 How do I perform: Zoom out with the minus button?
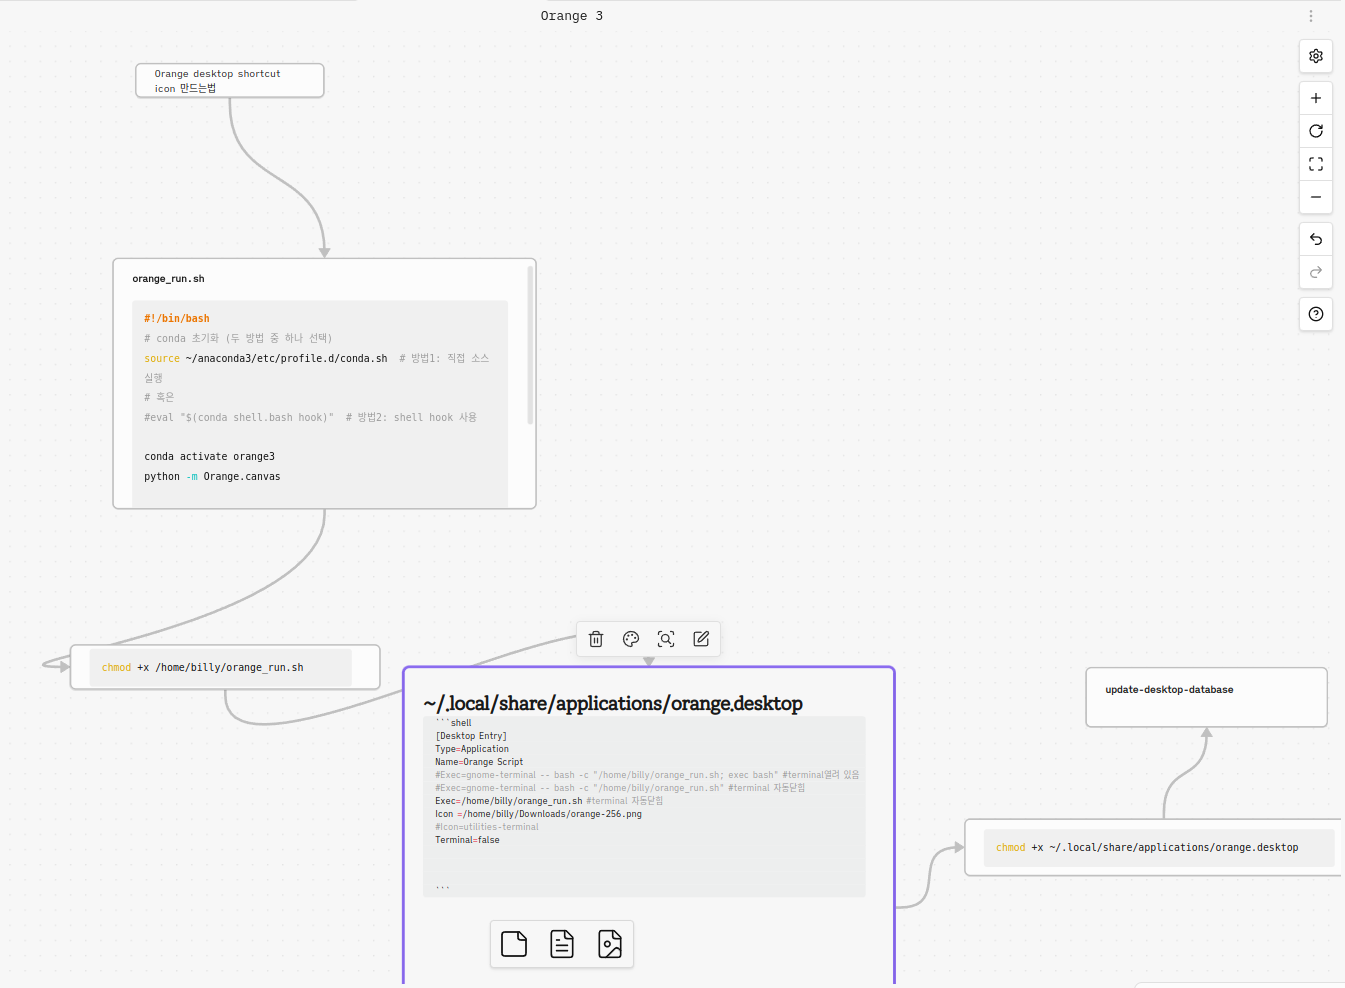[1316, 197]
